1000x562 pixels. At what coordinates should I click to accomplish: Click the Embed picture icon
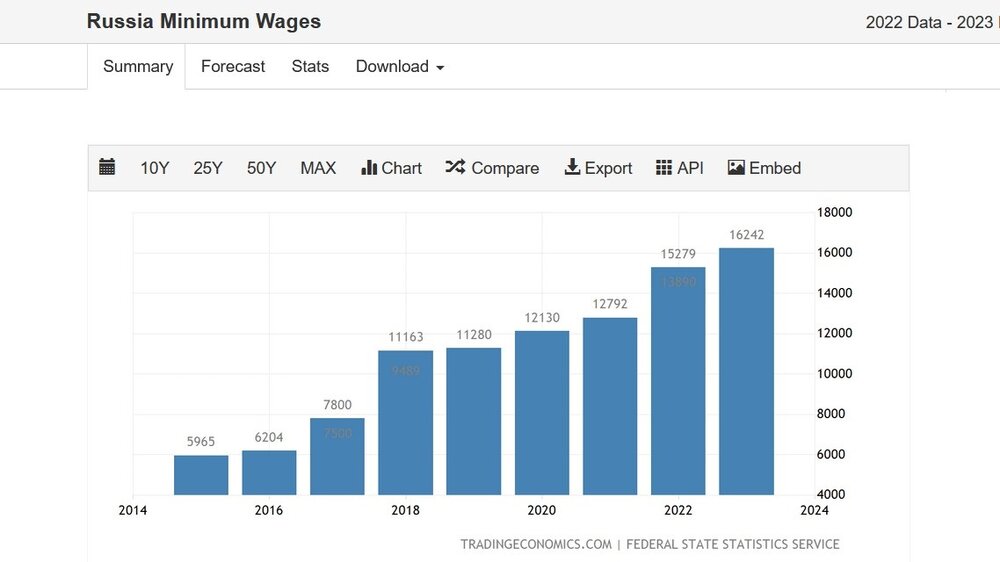click(736, 168)
